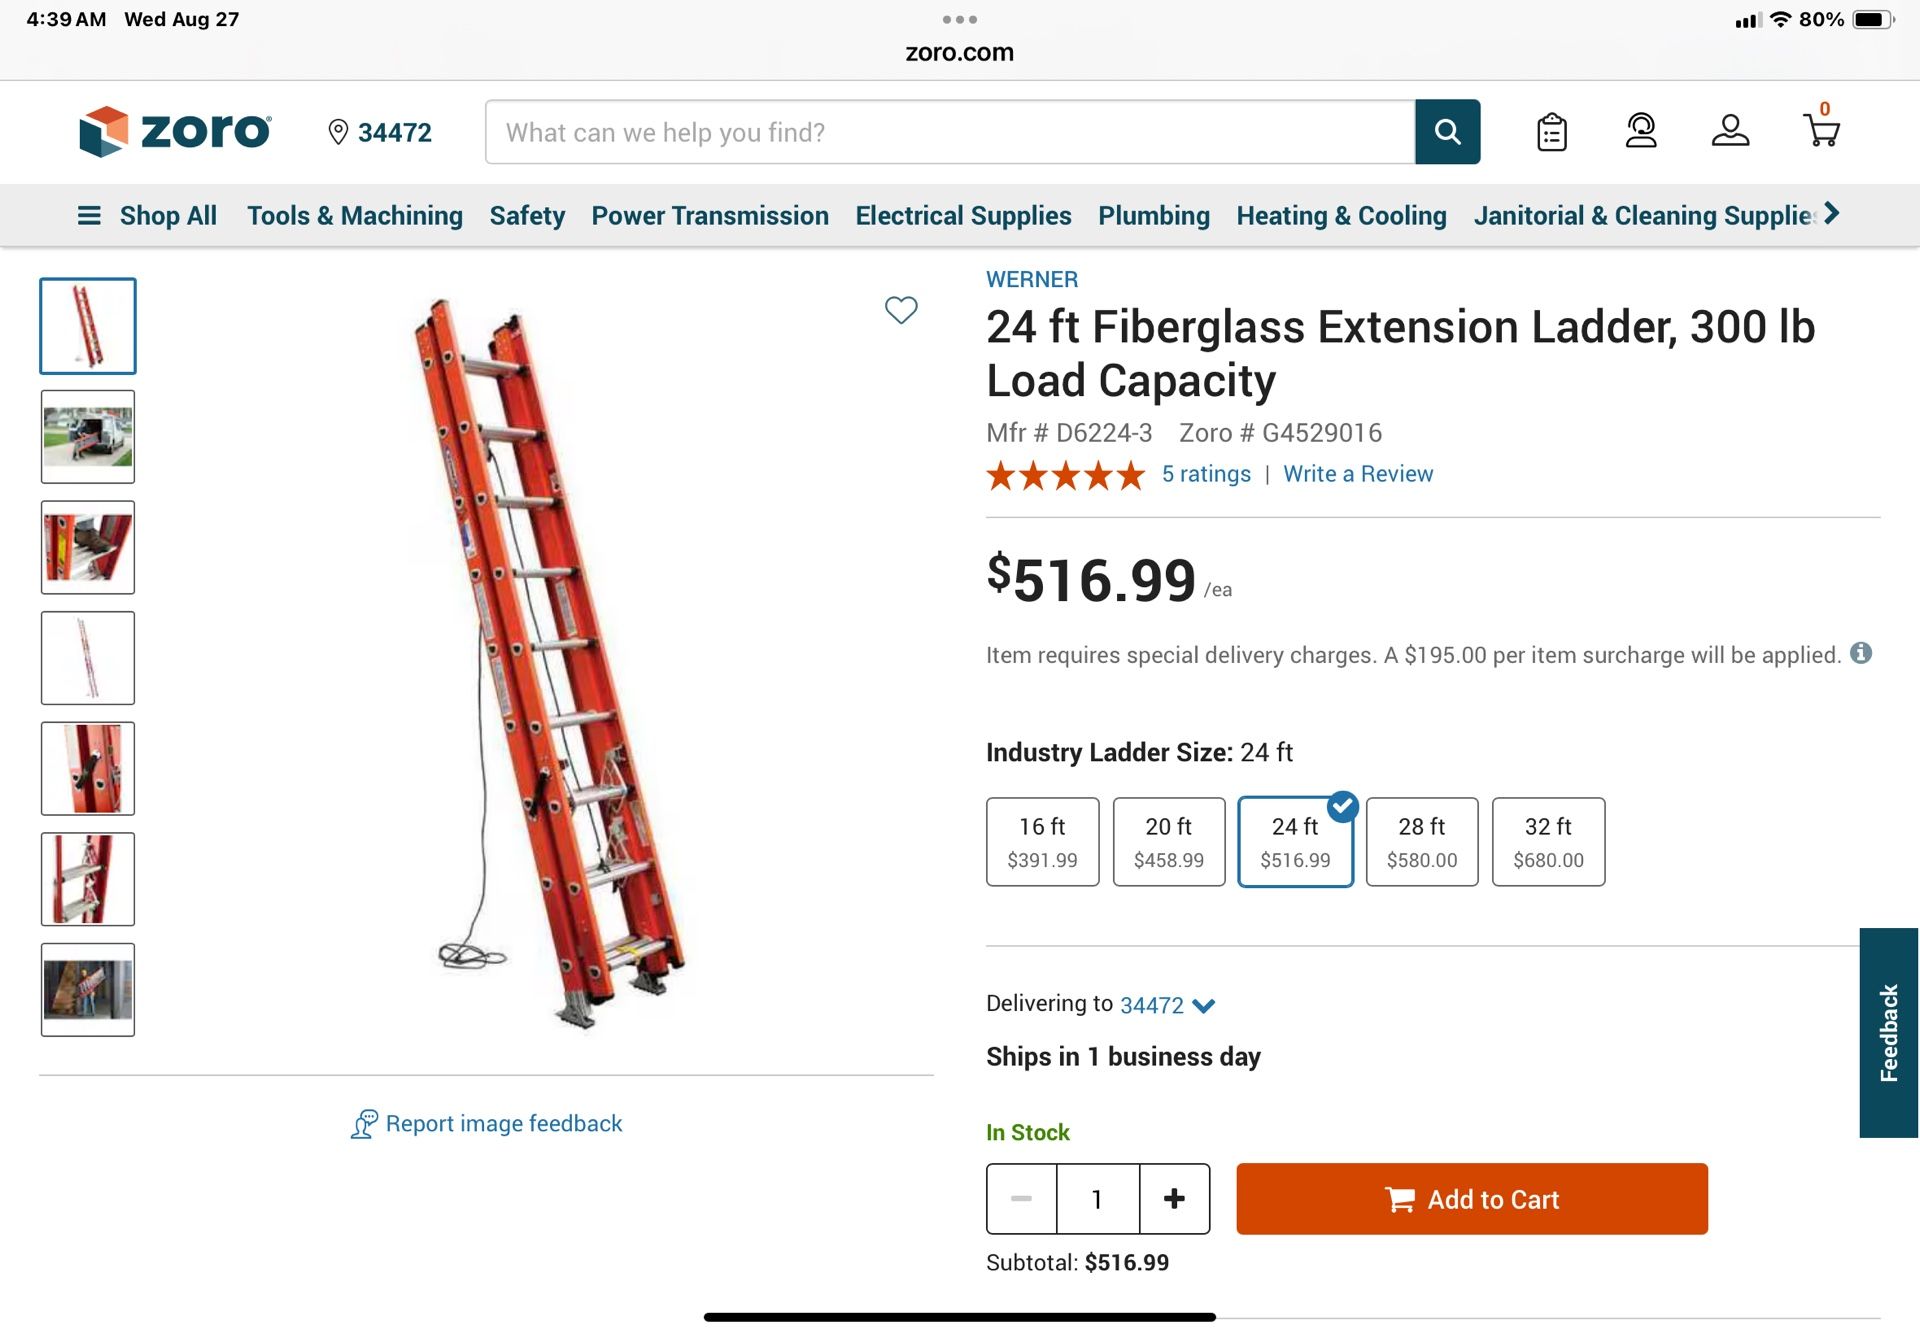Open the Tools & Machining category
The image size is (1920, 1334).
click(355, 216)
